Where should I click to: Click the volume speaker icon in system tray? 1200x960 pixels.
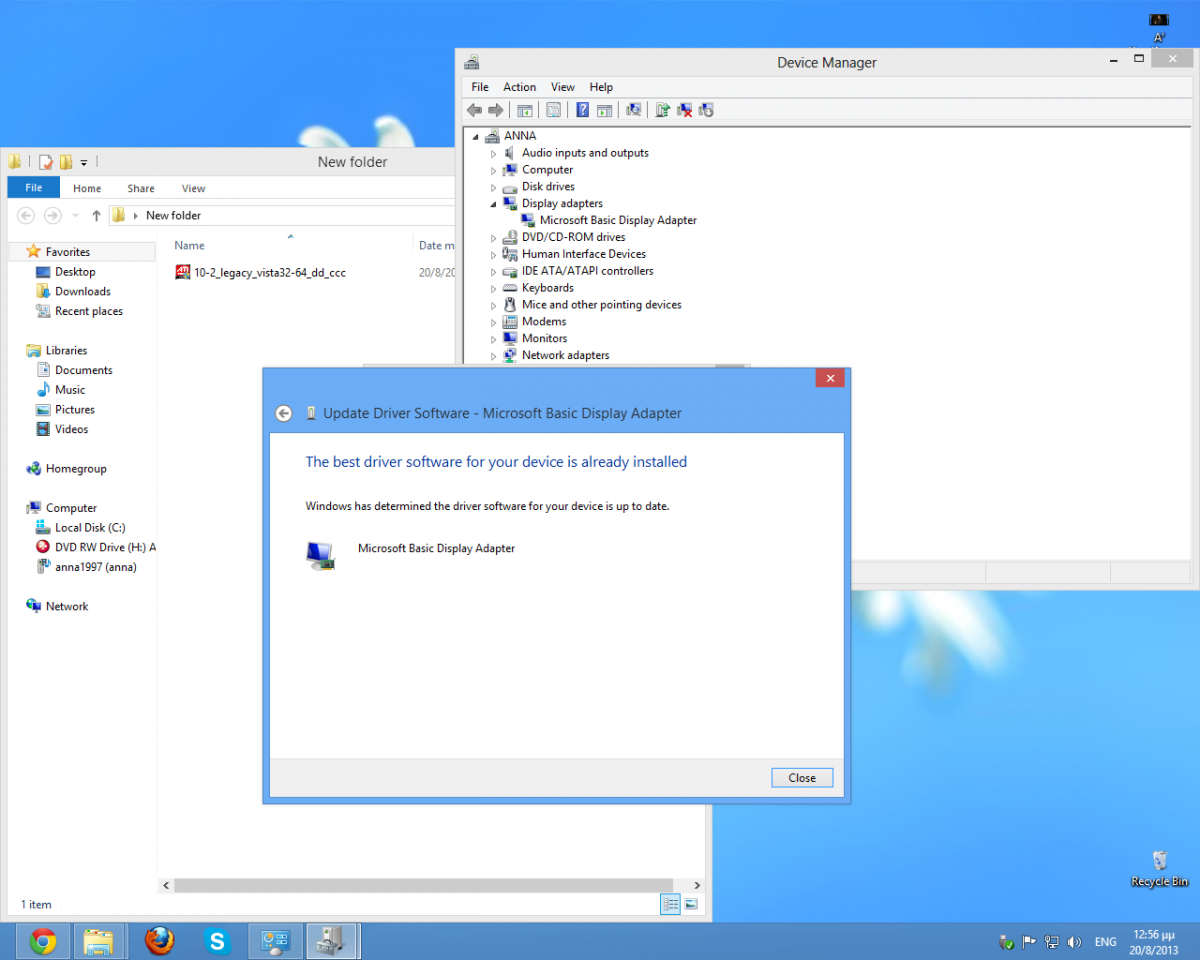[1074, 942]
